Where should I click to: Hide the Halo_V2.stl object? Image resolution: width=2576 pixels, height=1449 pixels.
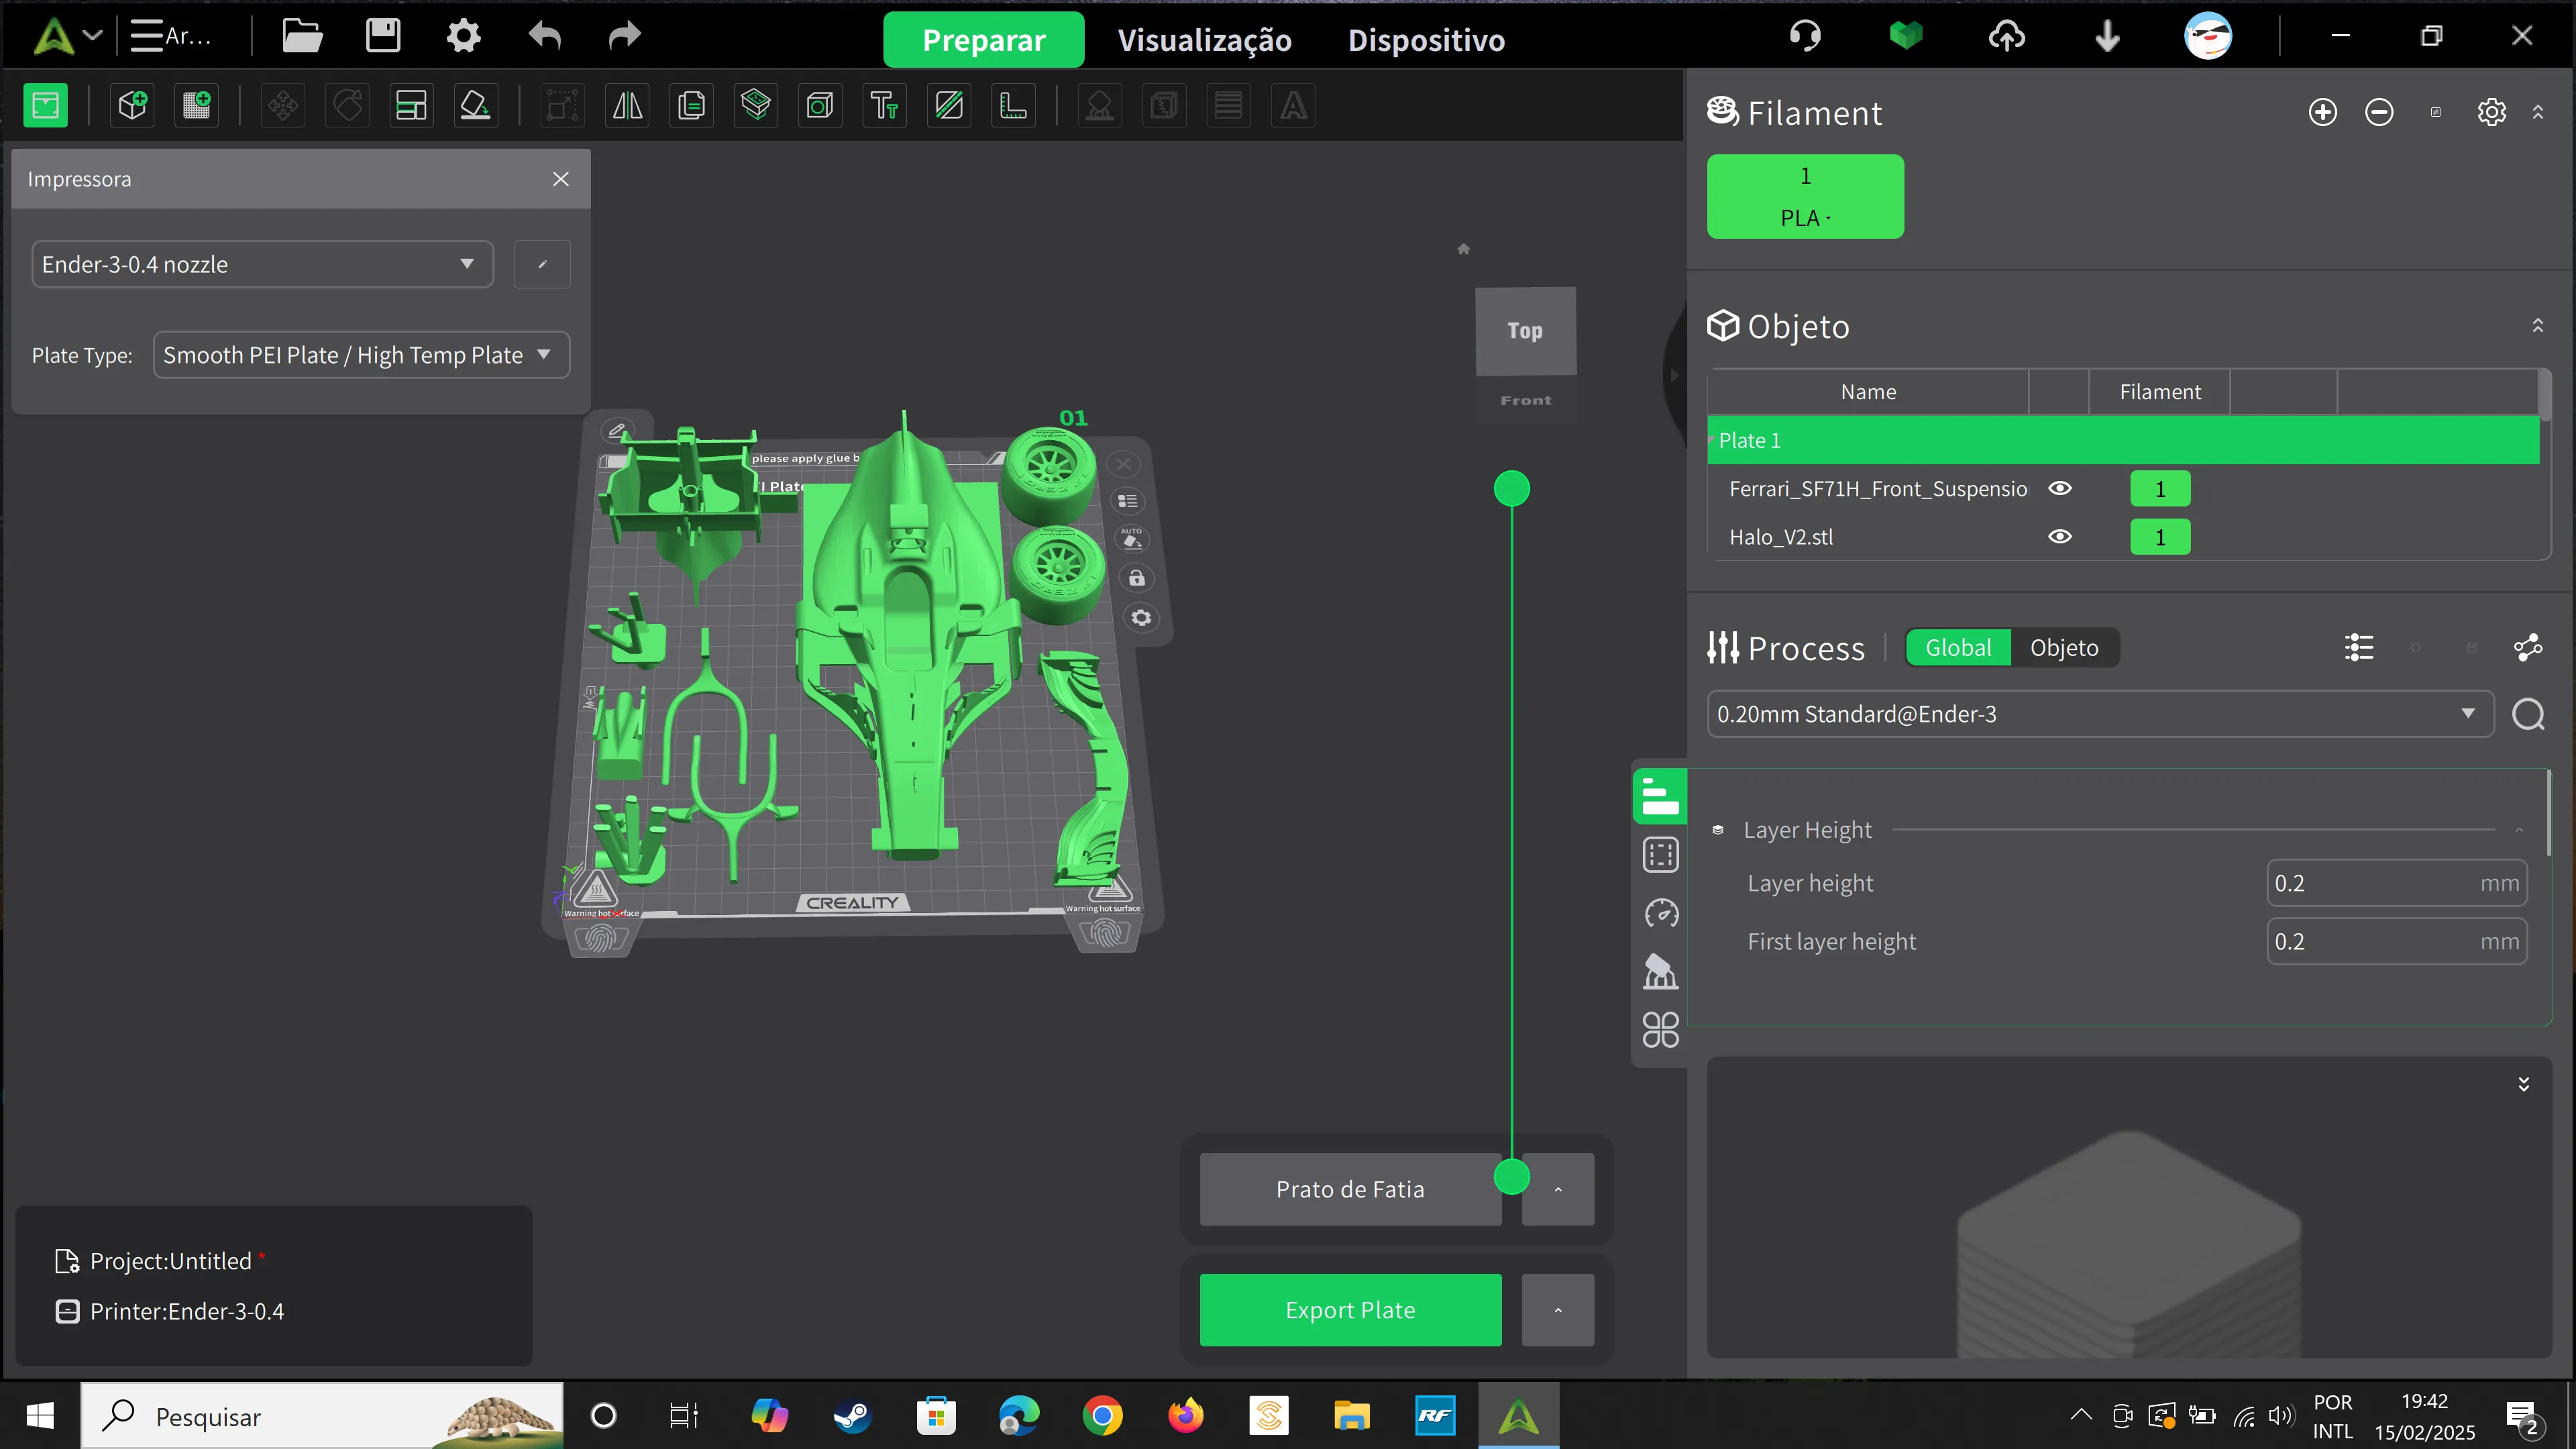coord(2059,537)
